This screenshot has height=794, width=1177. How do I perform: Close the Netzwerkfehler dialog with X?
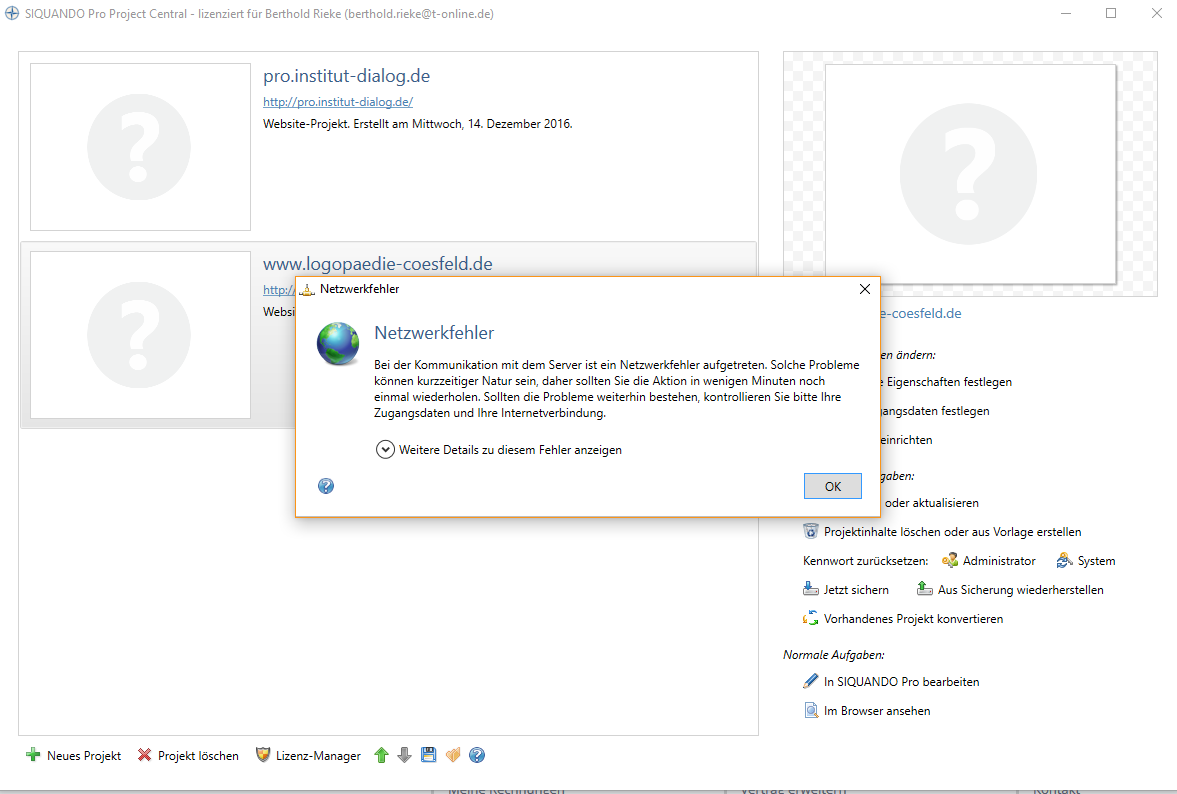(865, 289)
